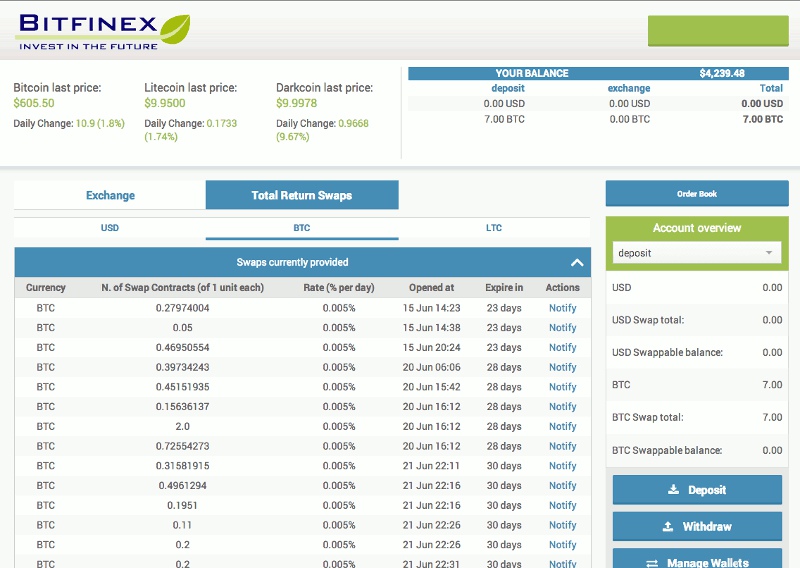Click Notify for the 0.4961294 BTC swap
Image resolution: width=800 pixels, height=568 pixels.
[x=562, y=486]
